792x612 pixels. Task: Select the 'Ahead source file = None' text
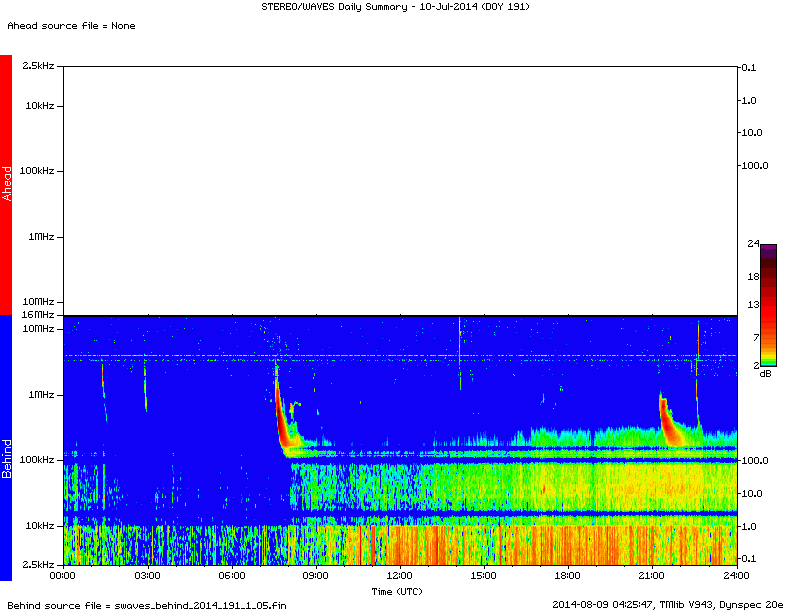point(71,26)
